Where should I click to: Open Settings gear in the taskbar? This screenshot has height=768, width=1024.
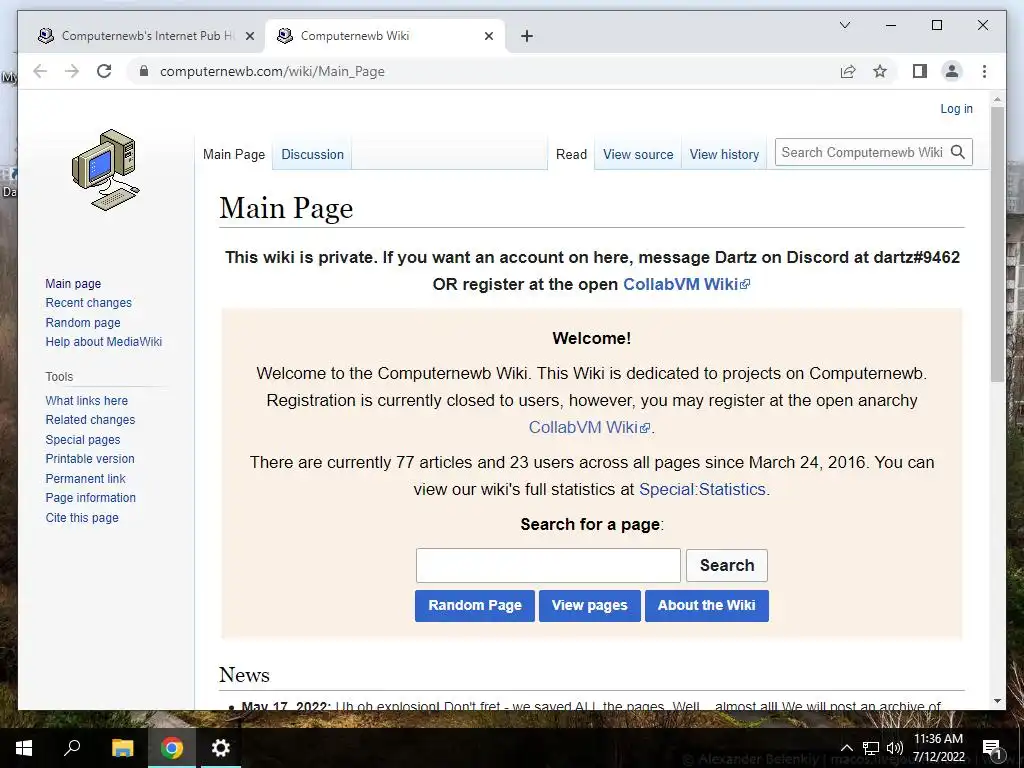(221, 748)
